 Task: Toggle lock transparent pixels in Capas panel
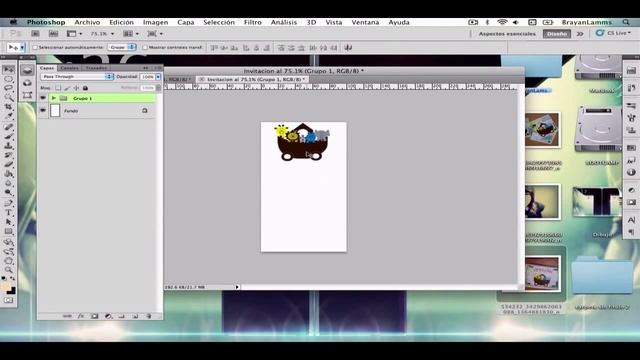point(58,88)
